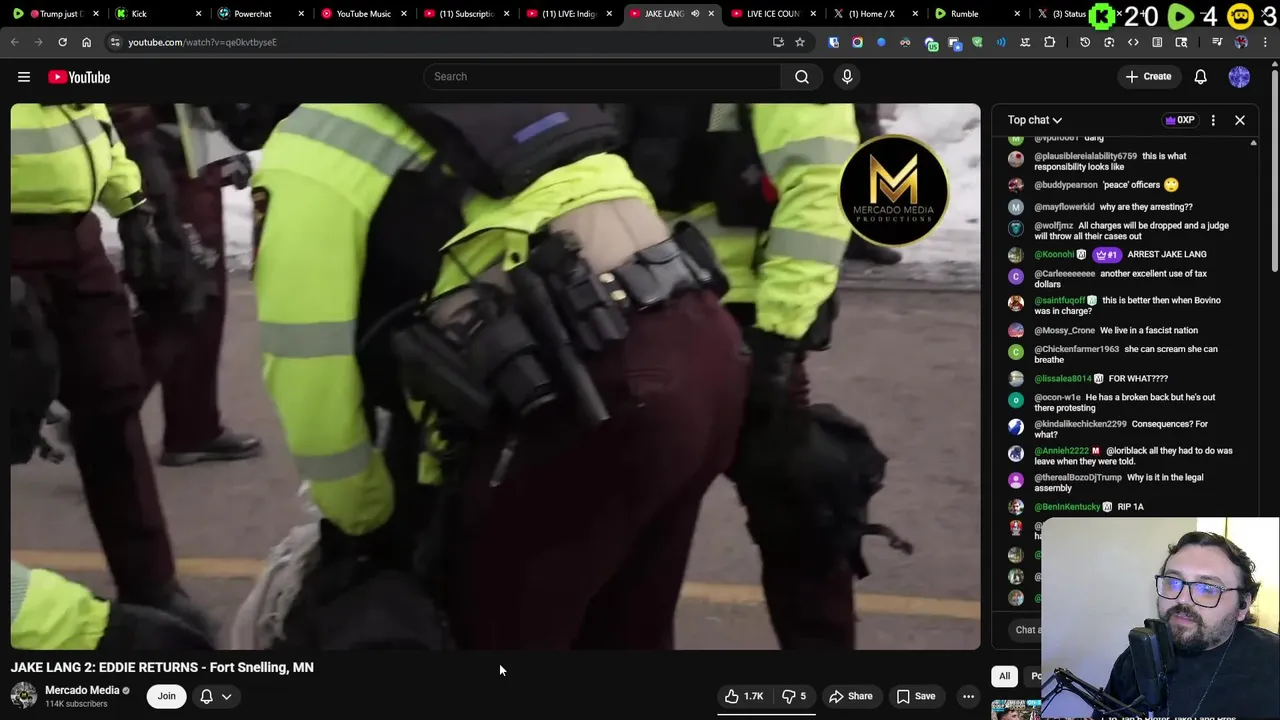Open the green shield extension
This screenshot has height=720, width=1280.
[x=977, y=42]
